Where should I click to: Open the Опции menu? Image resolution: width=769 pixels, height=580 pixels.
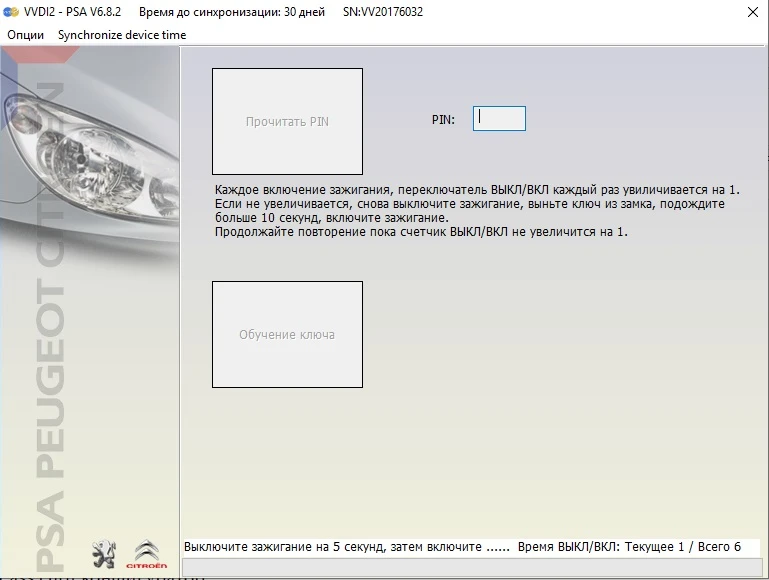(x=26, y=35)
